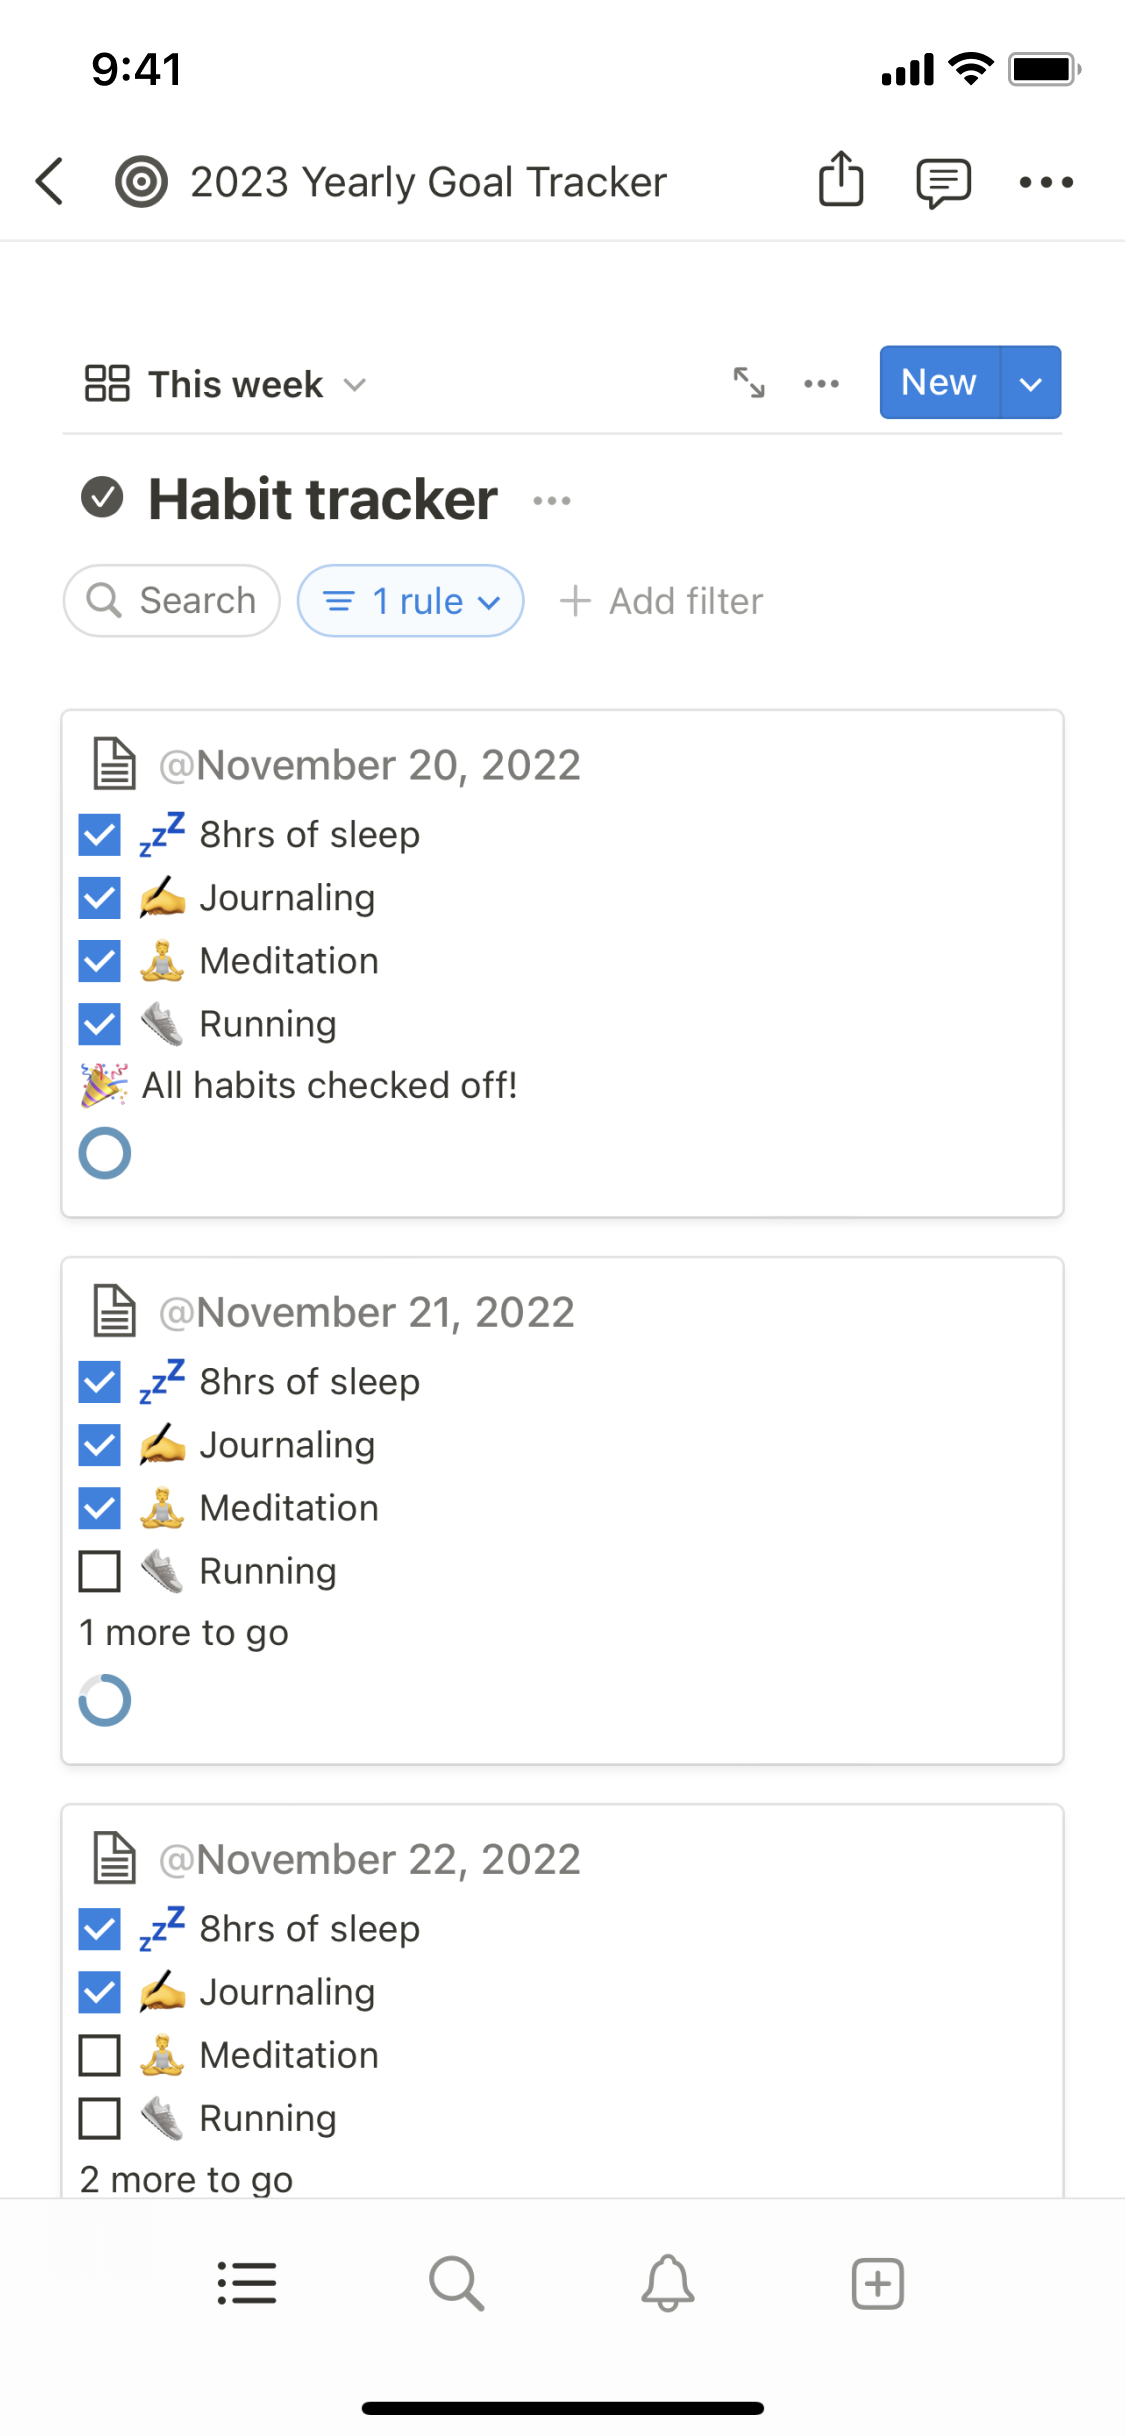Open sidebar list menu icon

tap(247, 2283)
